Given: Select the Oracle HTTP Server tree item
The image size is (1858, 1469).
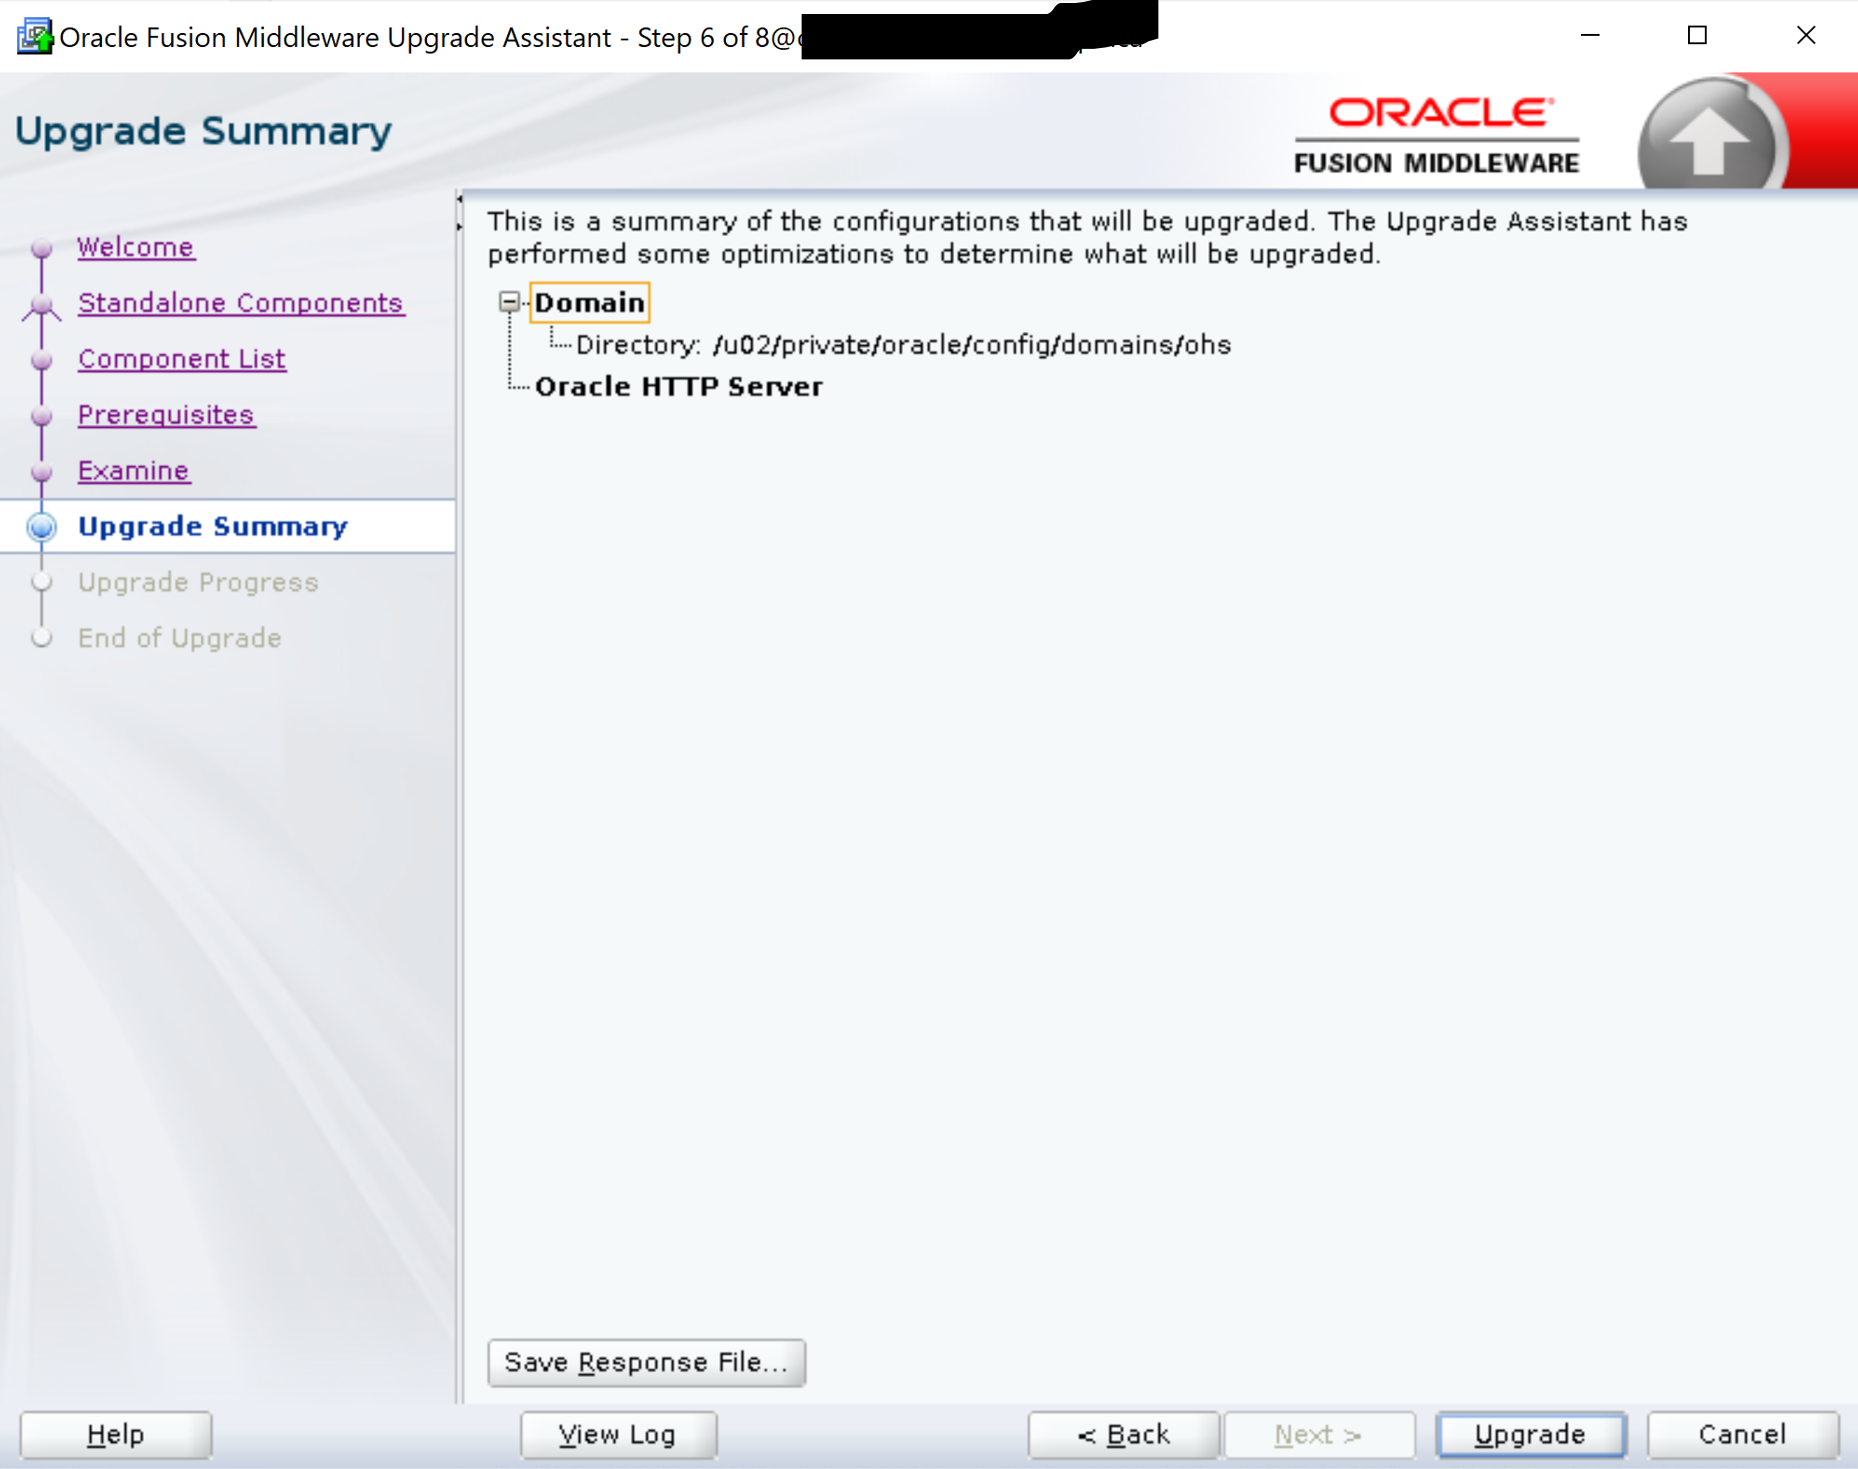Looking at the screenshot, I should [678, 386].
